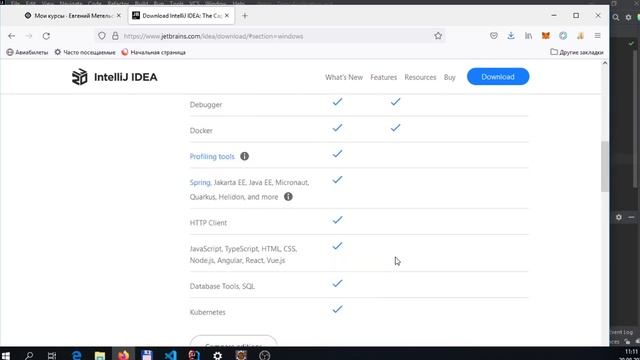Screen dimensions: 640x360
Task: Follow the Profiling tools link
Action: click(212, 156)
